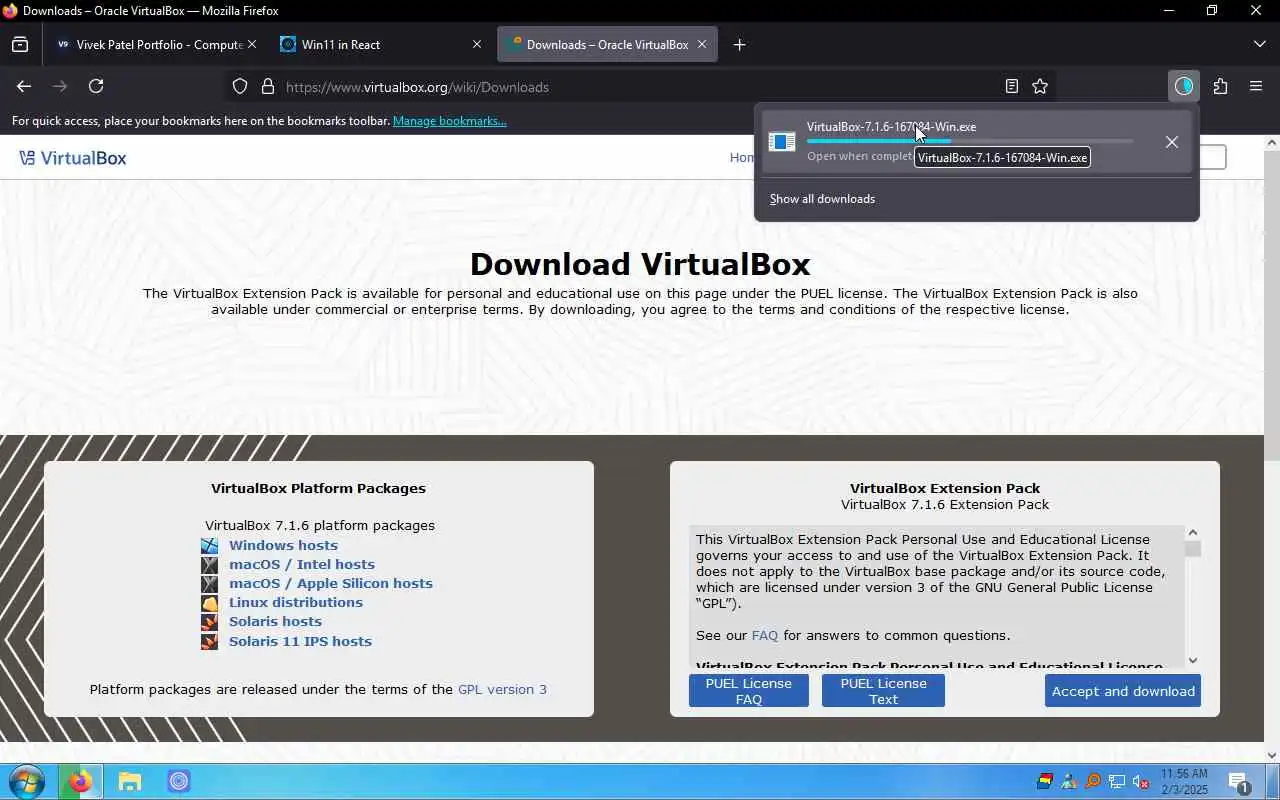1280x800 pixels.
Task: Close the Downloads Oracle VirtualBox tab
Action: (702, 44)
